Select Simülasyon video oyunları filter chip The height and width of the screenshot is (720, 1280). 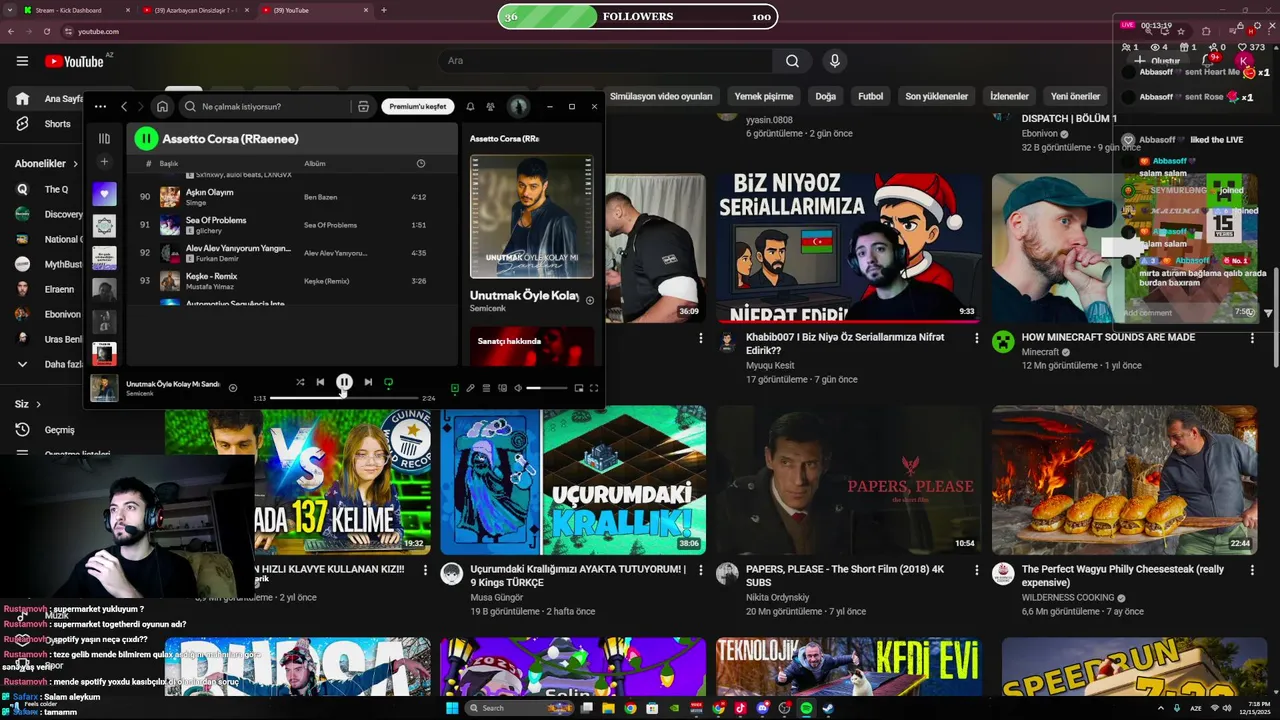(x=661, y=96)
